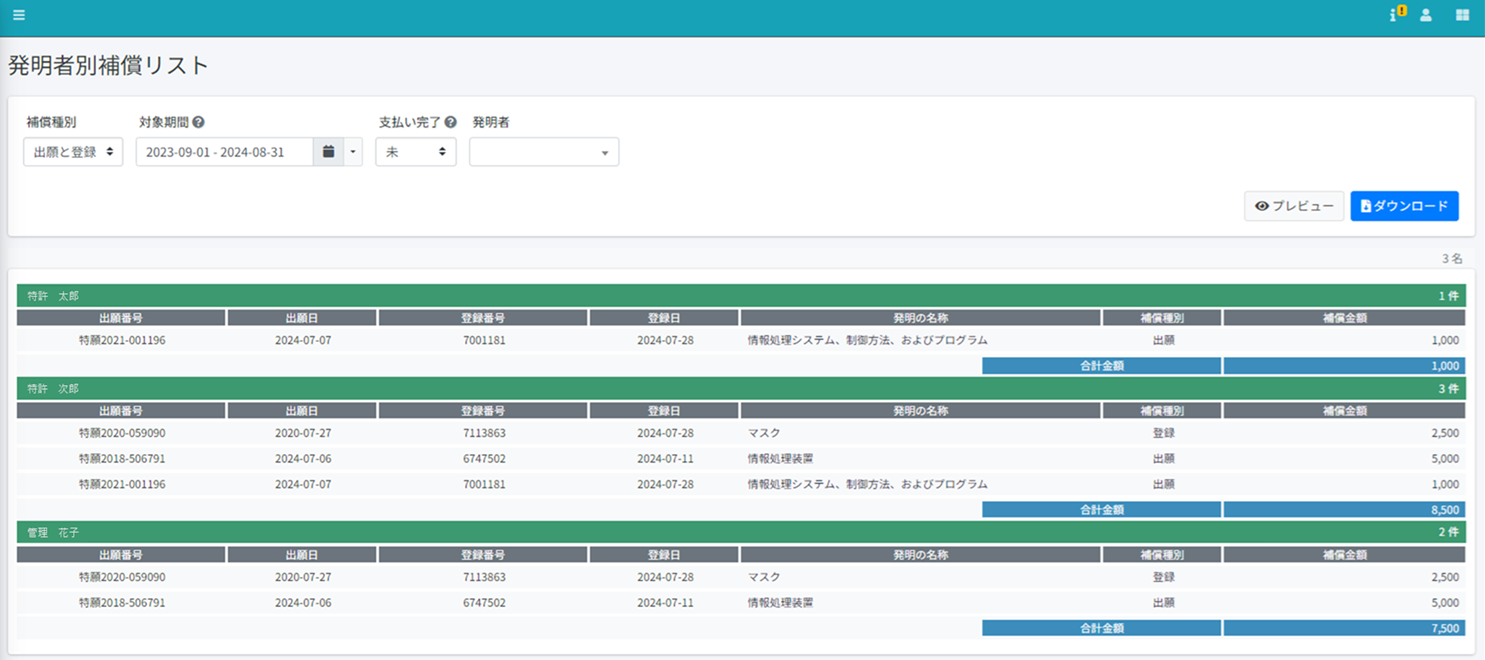Click マスク title in 特許 次郎's table
The width and height of the screenshot is (1485, 660).
764,433
